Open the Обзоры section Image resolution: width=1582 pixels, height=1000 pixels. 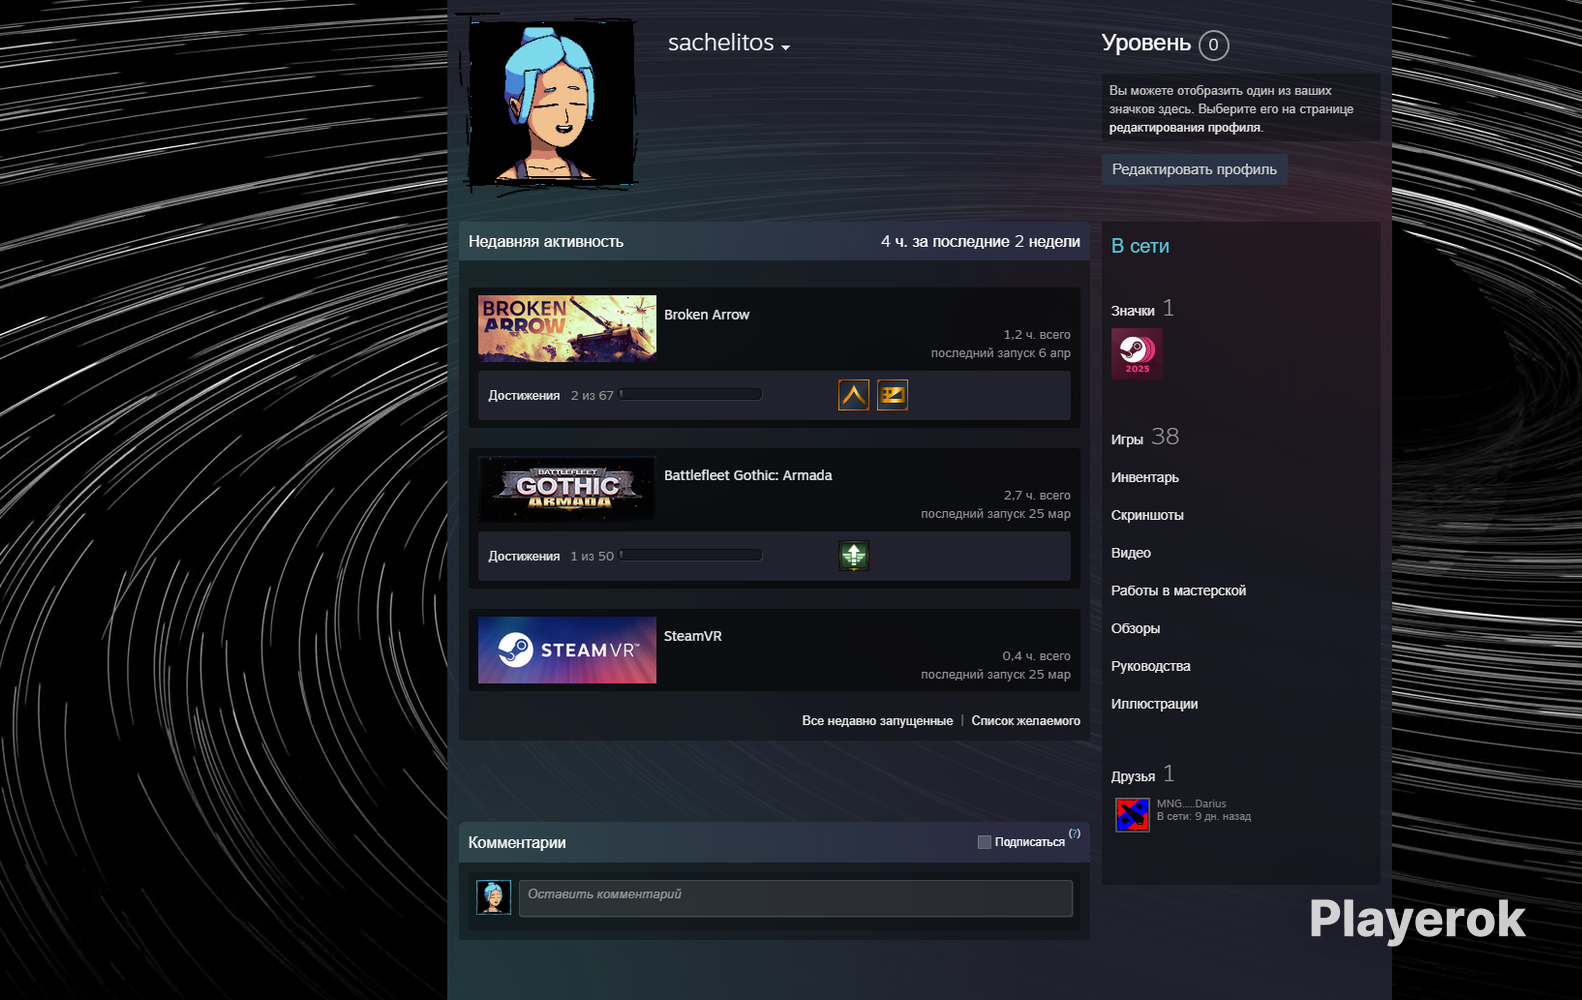[1136, 629]
